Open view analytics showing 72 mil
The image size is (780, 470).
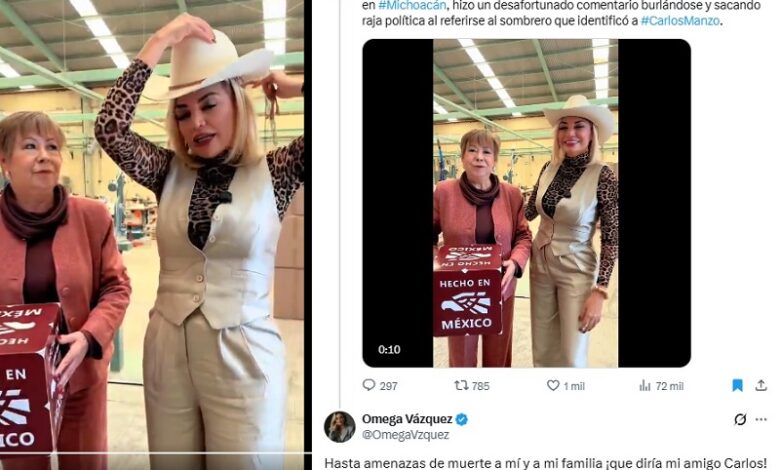pos(645,385)
